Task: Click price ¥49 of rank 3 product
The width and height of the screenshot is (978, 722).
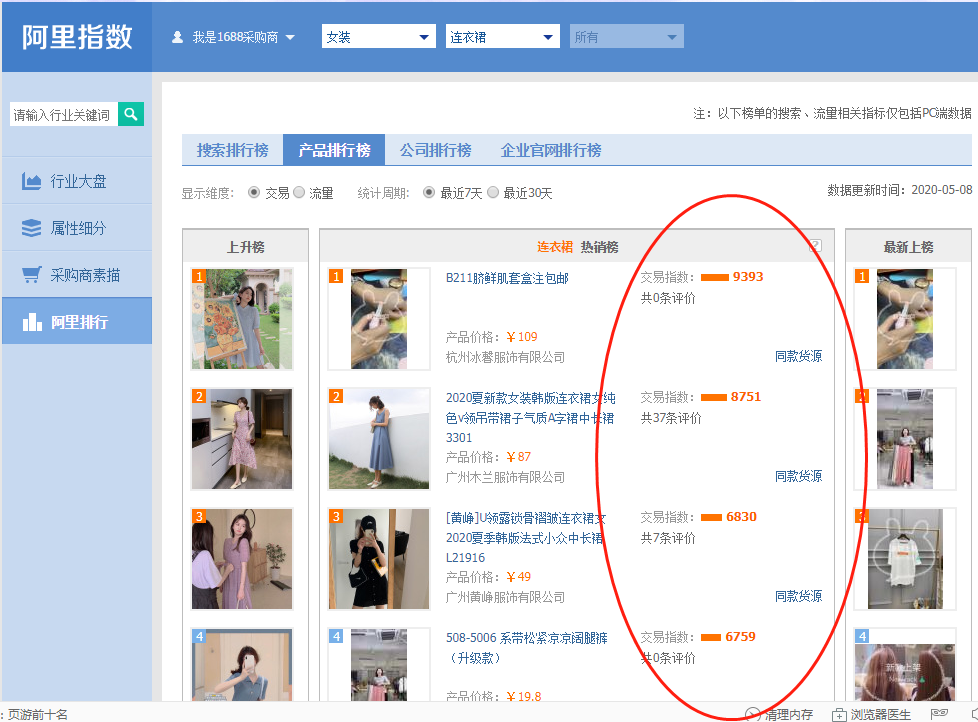Action: point(519,577)
